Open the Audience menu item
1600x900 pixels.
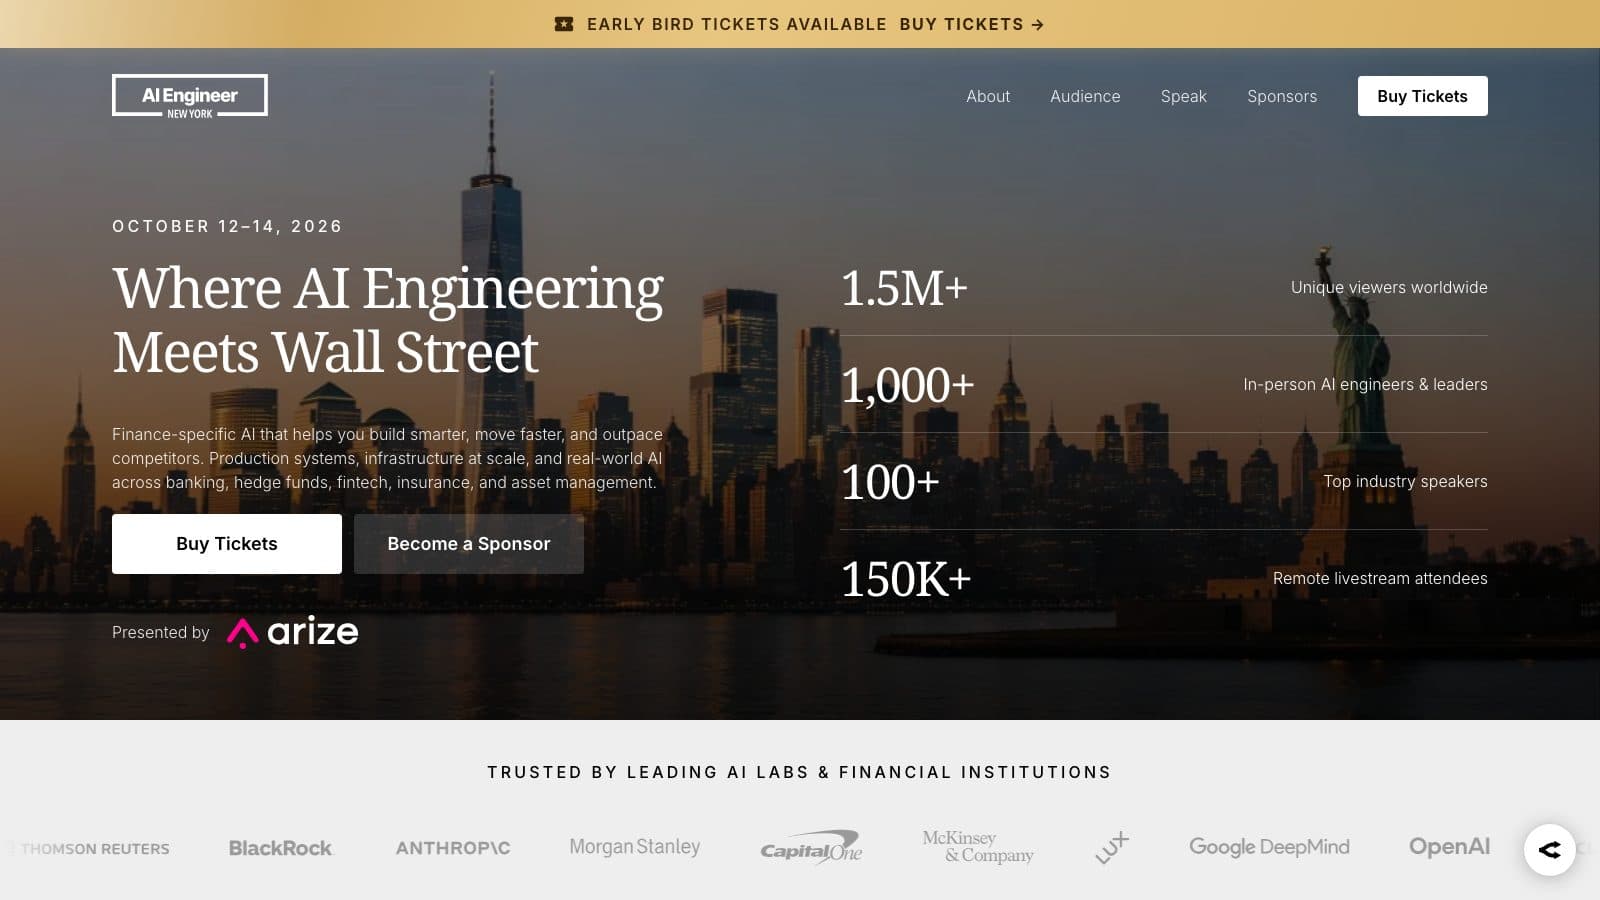(x=1085, y=96)
